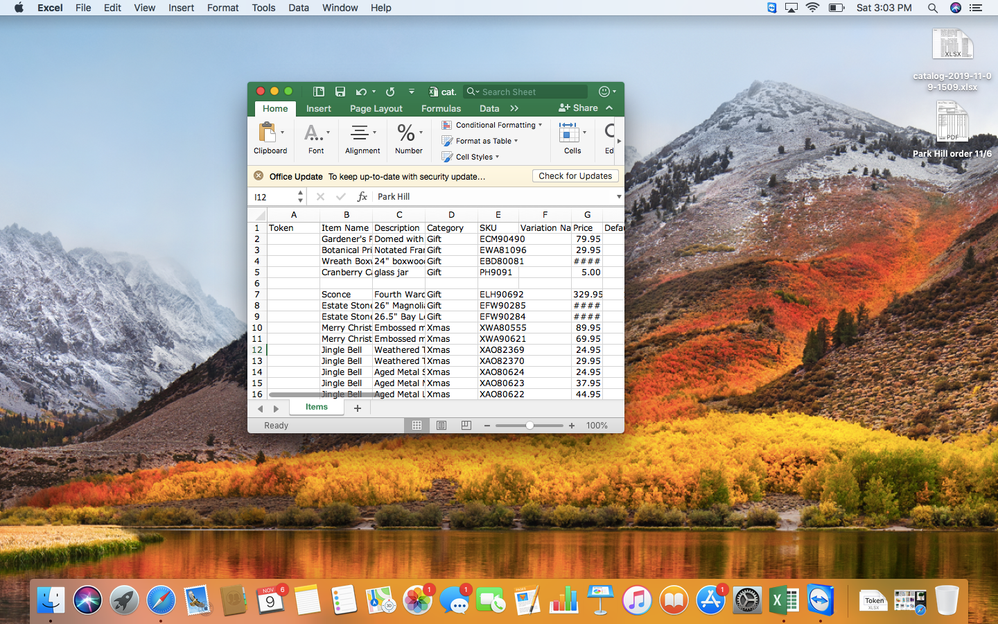Click the Save icon in title bar
Image resolution: width=998 pixels, height=624 pixels.
click(340, 91)
